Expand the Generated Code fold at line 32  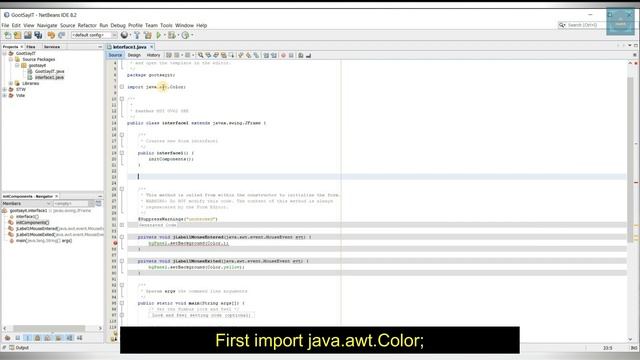point(122,225)
